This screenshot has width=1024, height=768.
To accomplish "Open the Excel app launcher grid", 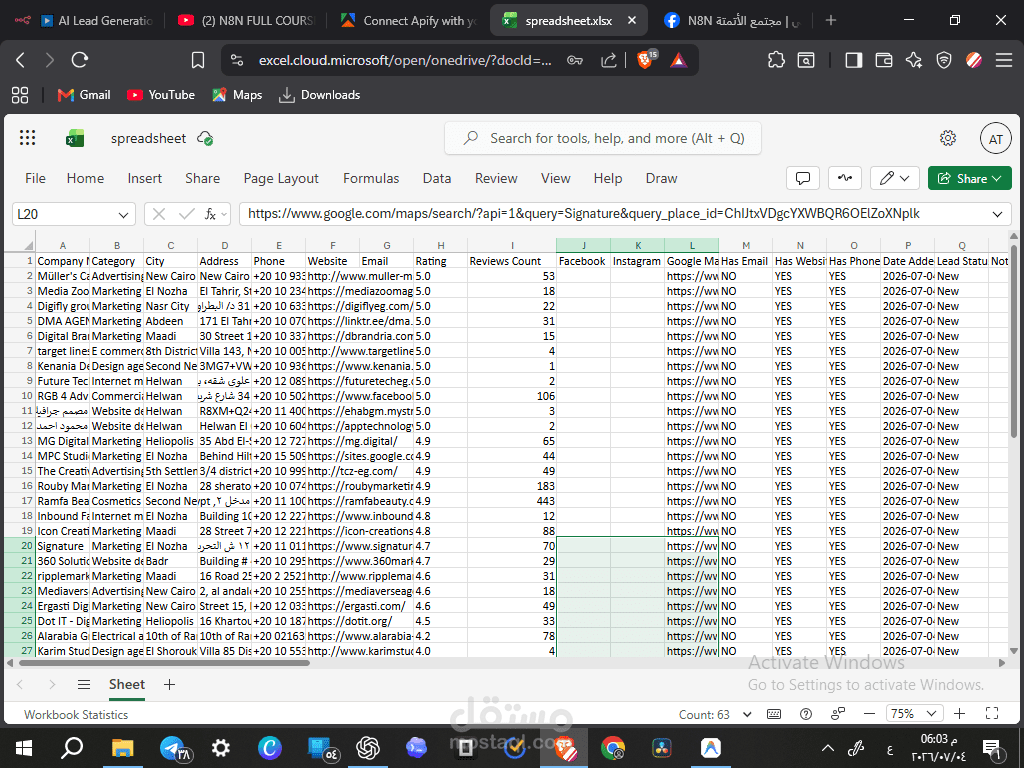I will click(x=27, y=138).
